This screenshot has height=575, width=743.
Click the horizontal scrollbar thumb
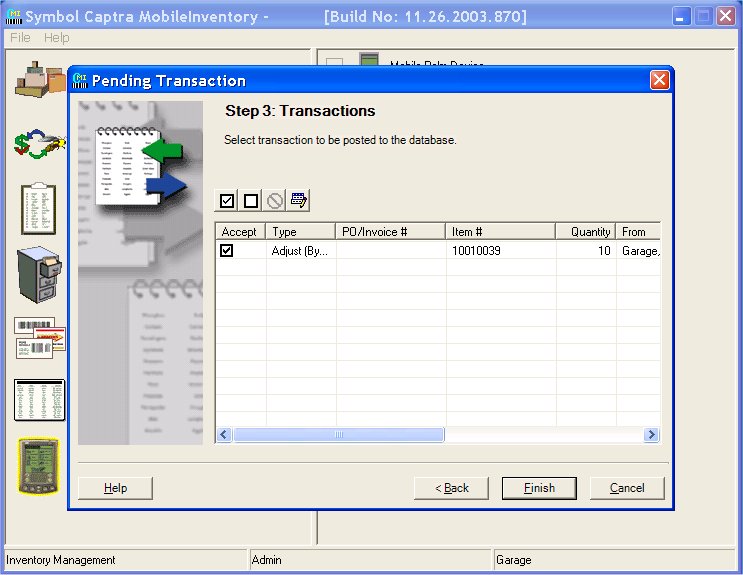click(339, 434)
